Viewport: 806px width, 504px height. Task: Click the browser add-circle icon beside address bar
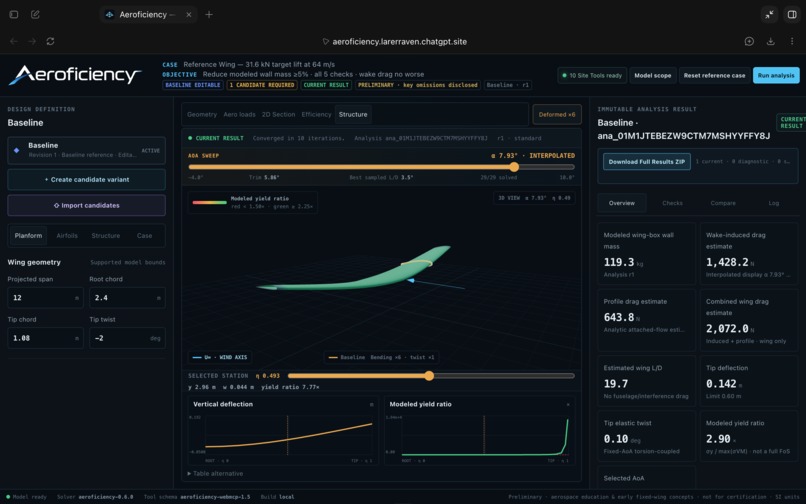749,41
